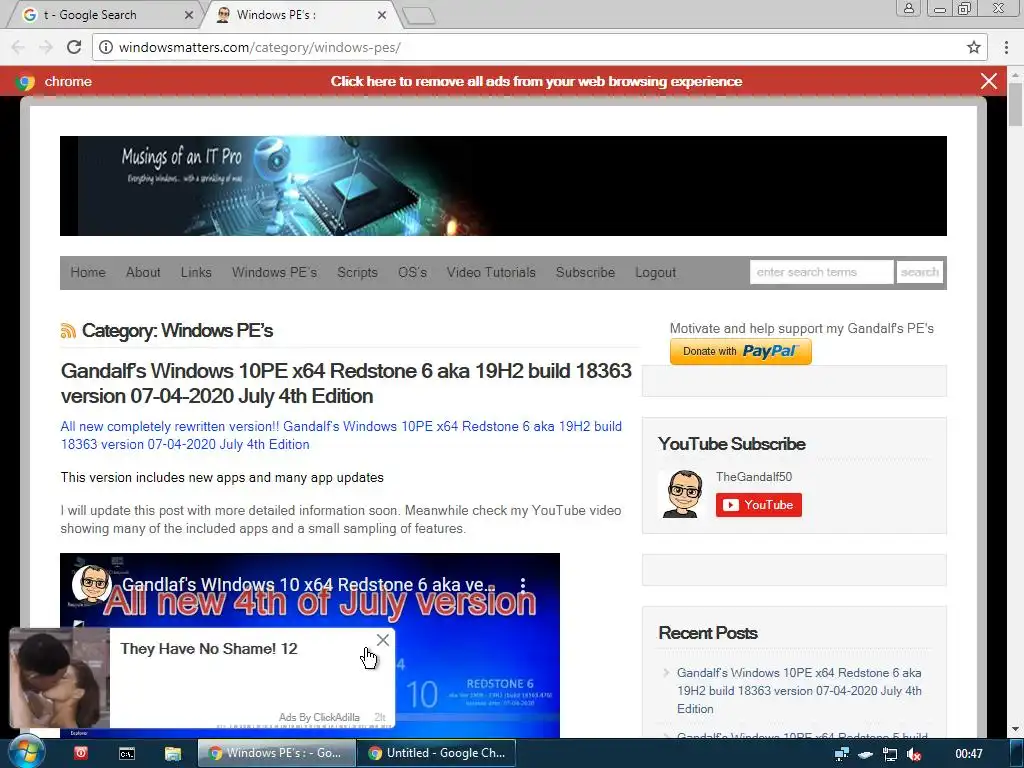Close the Windows PE's tab
The image size is (1024, 768).
pyautogui.click(x=382, y=14)
